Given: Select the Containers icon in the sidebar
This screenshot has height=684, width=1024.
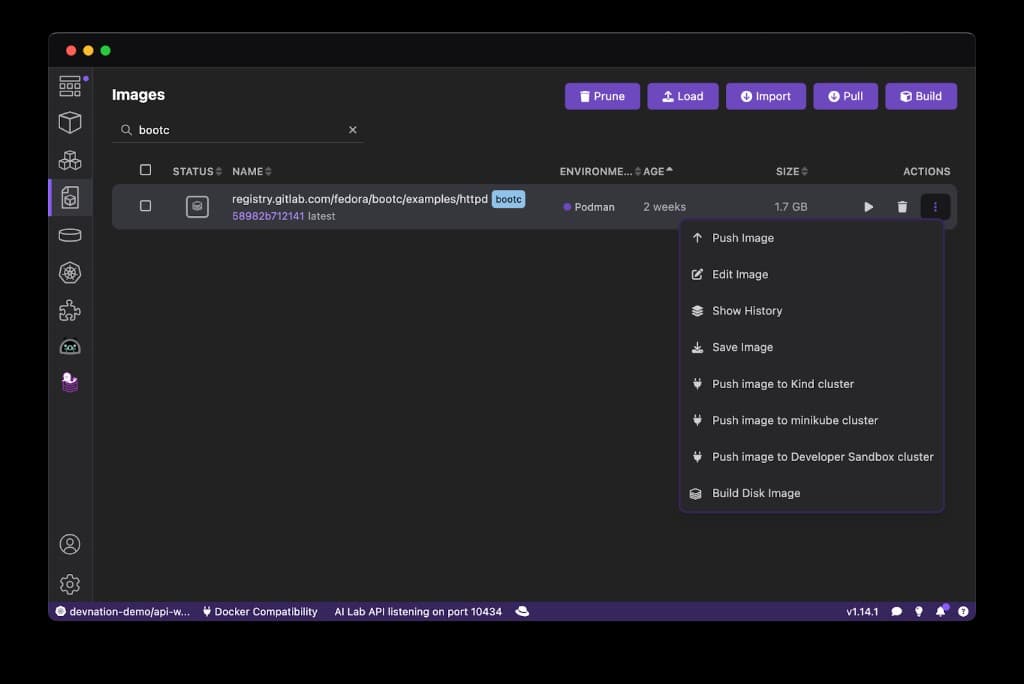Looking at the screenshot, I should [x=69, y=122].
